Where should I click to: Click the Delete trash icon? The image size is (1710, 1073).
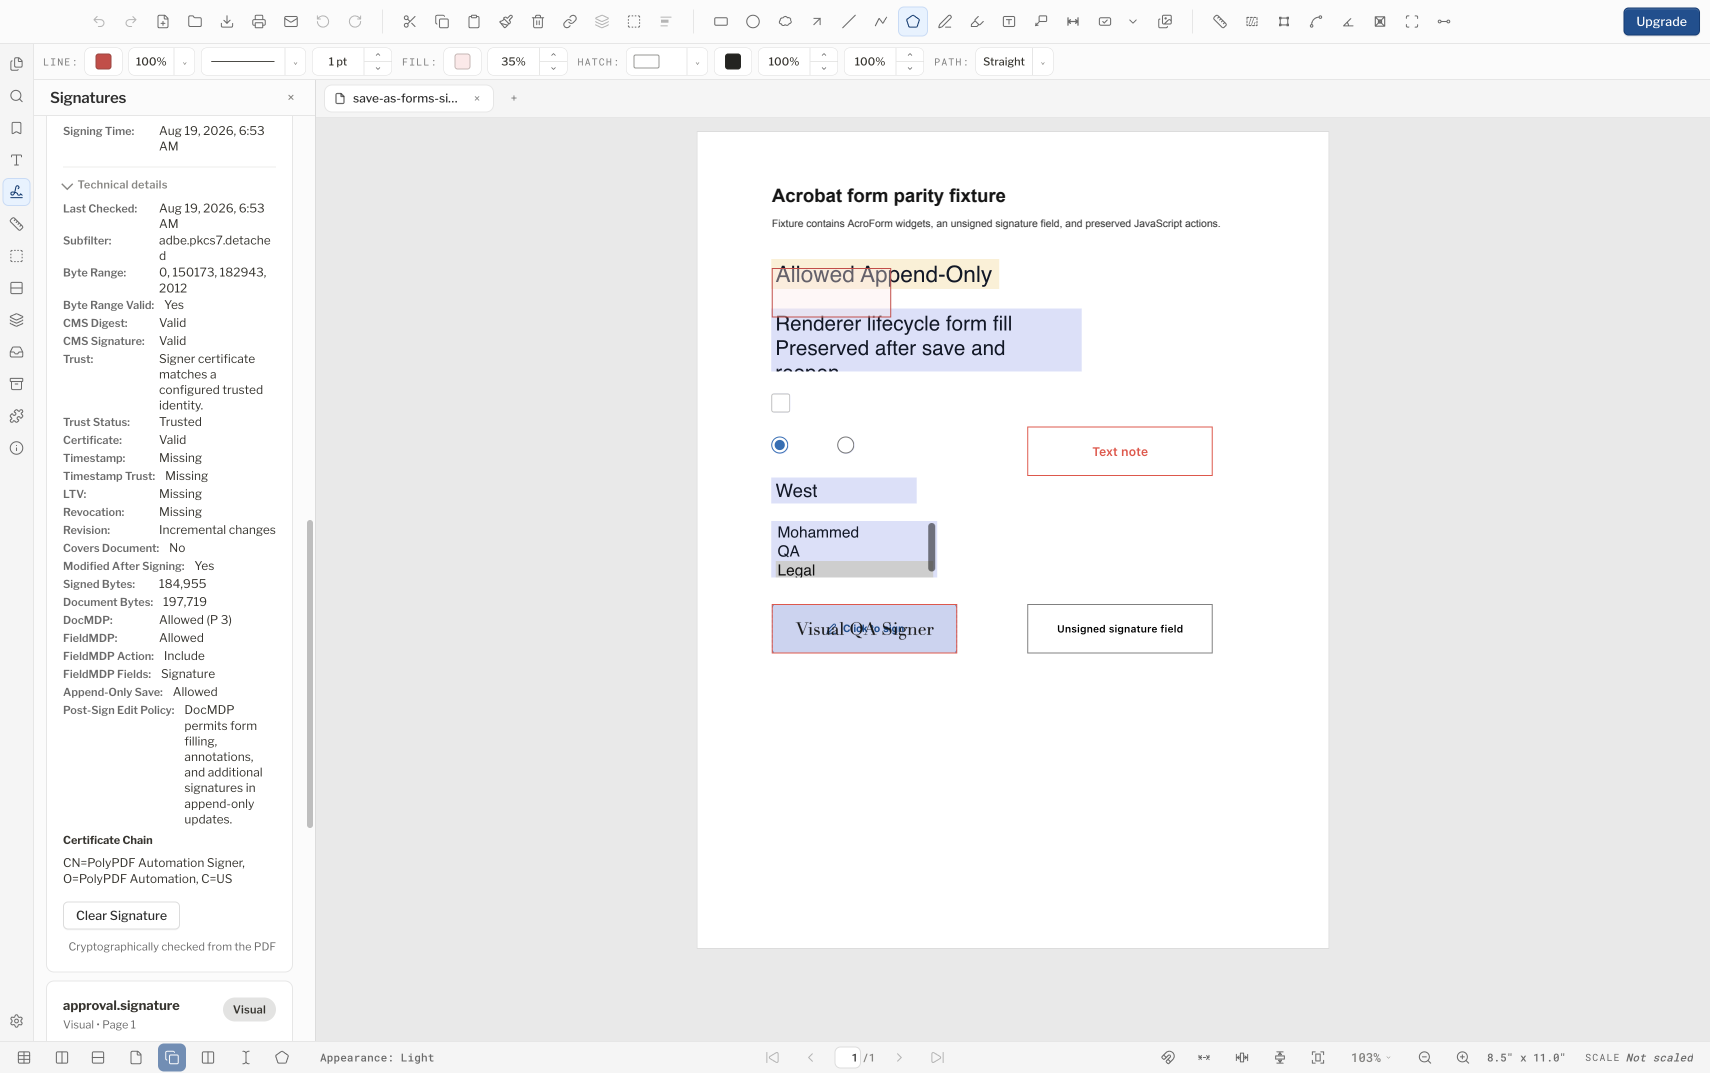(537, 21)
